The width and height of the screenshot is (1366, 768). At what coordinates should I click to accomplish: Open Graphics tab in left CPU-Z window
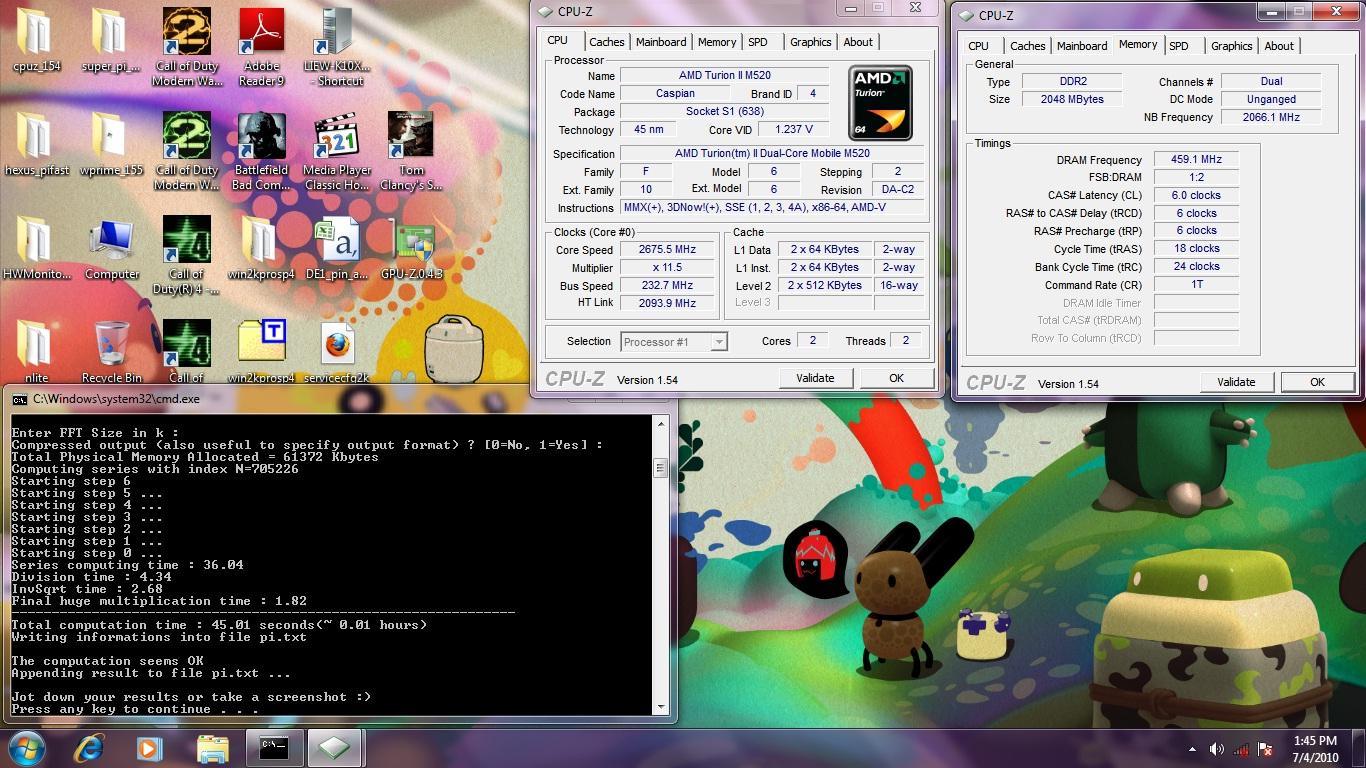(x=810, y=42)
